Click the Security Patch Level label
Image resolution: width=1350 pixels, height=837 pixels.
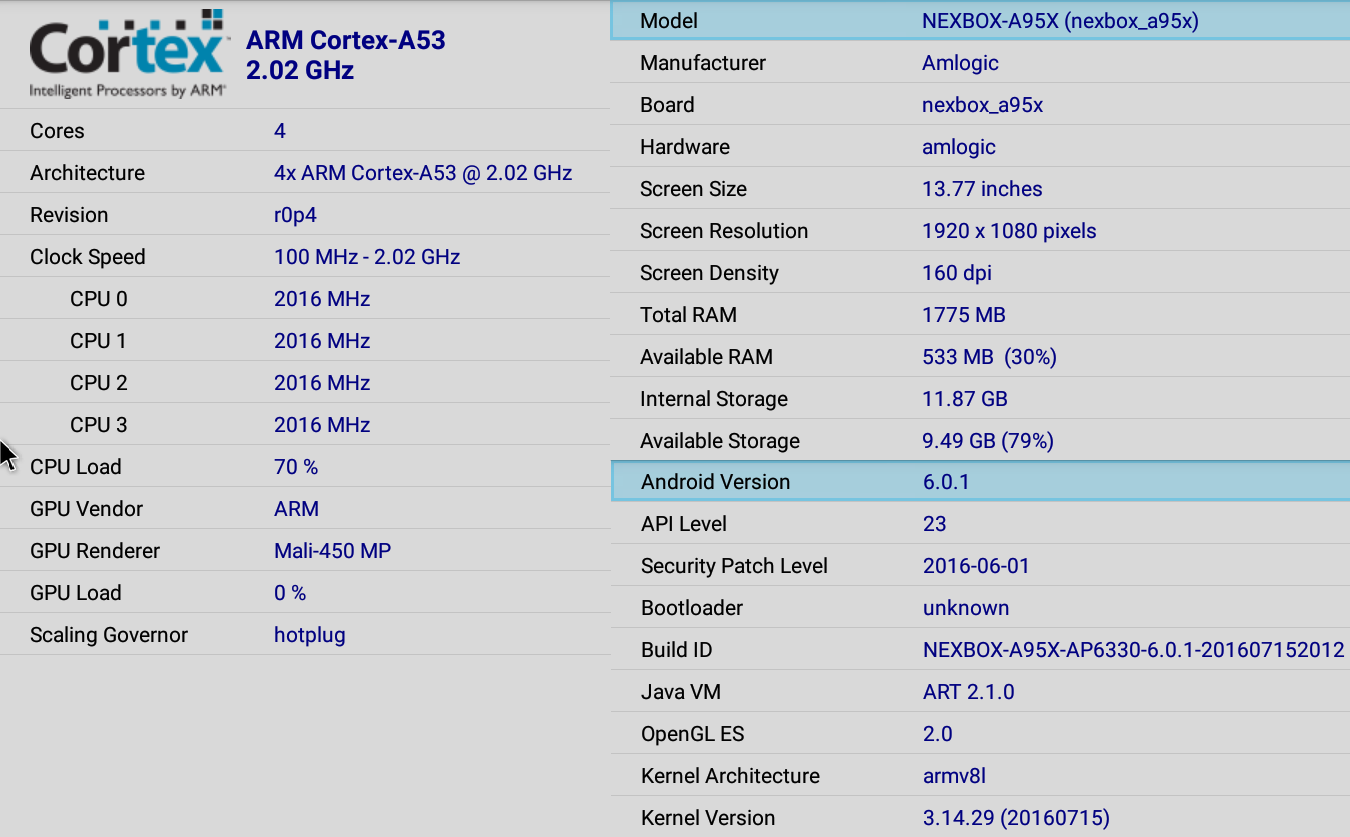734,566
